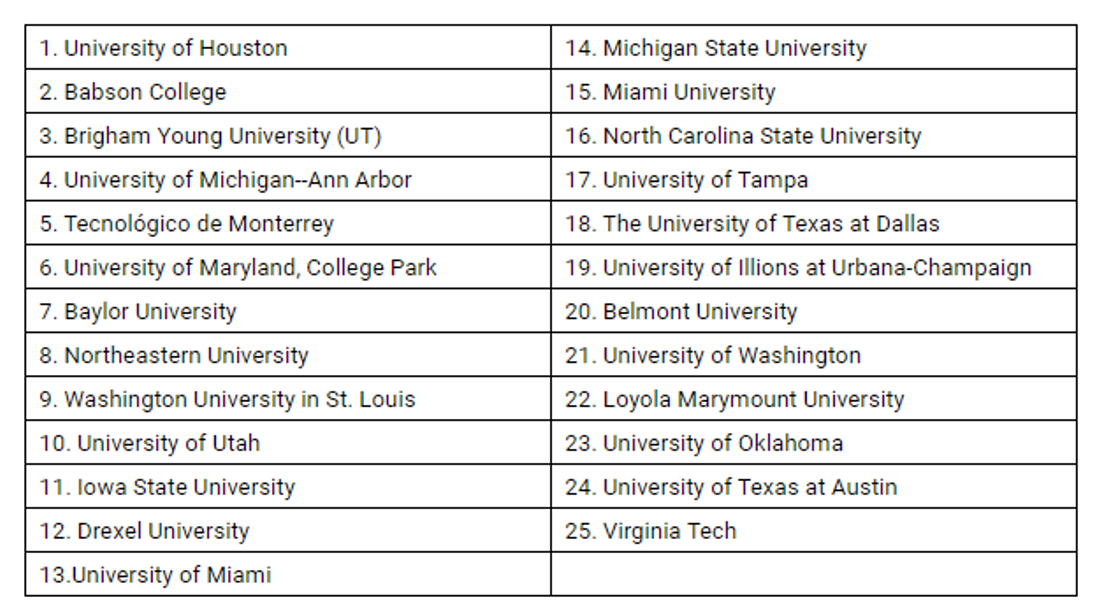Click the University of Miami entry

(x=155, y=575)
